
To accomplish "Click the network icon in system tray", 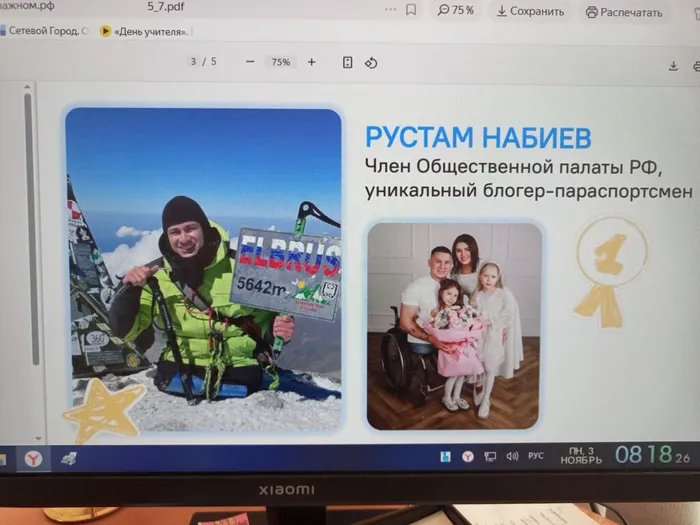I will tap(490, 456).
